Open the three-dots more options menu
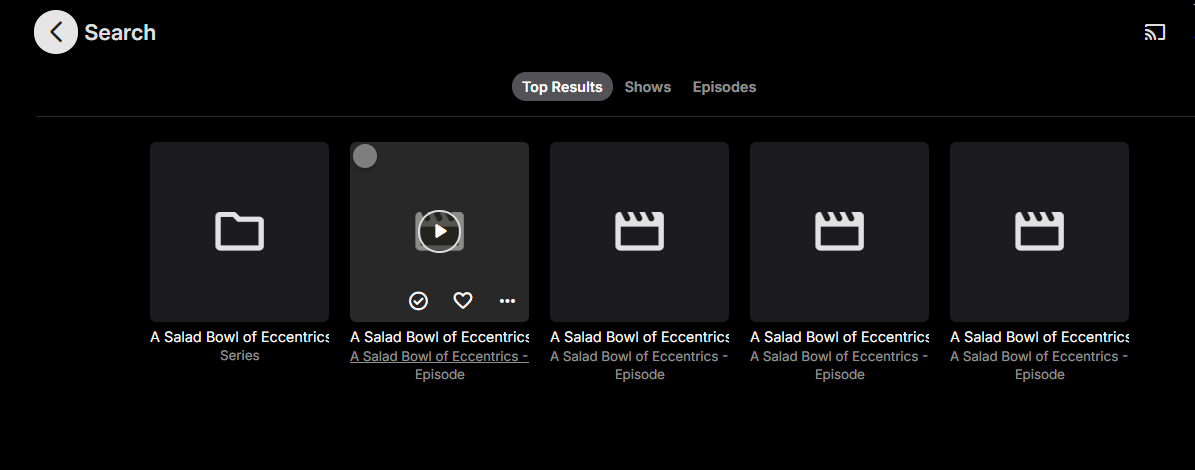Screen dimensions: 1195x470 click(507, 300)
